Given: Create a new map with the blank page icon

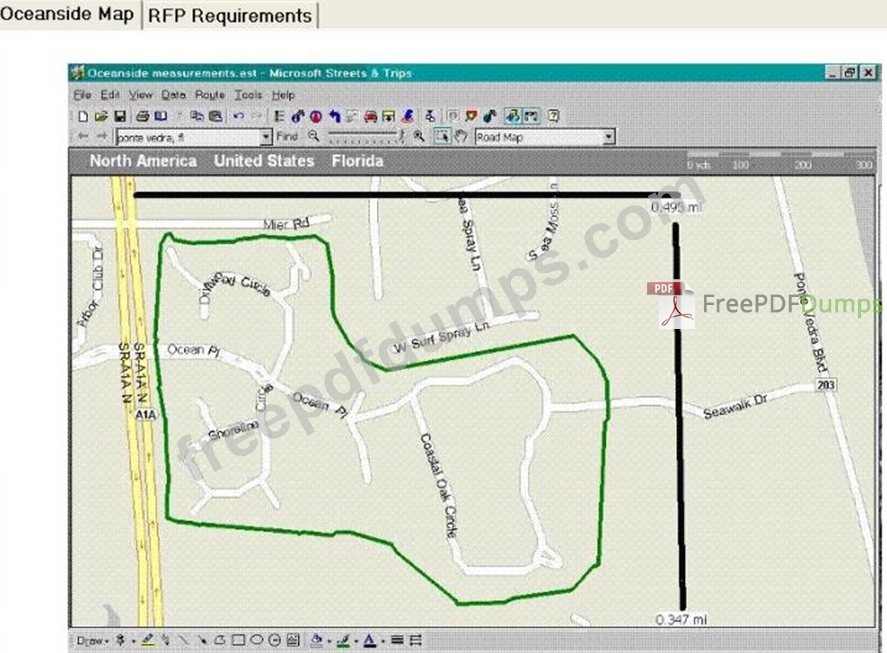Looking at the screenshot, I should [x=83, y=117].
